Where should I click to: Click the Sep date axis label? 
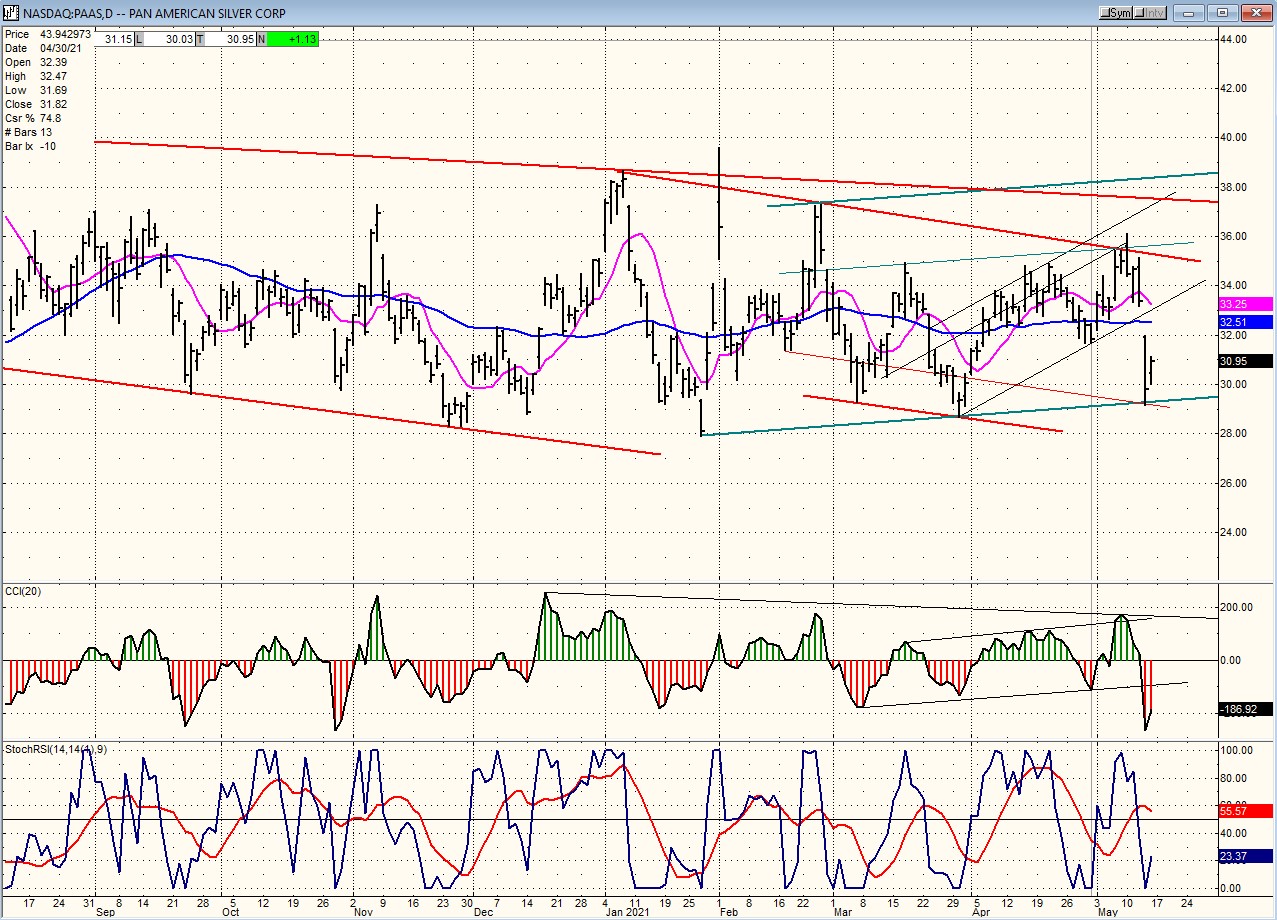click(x=105, y=913)
